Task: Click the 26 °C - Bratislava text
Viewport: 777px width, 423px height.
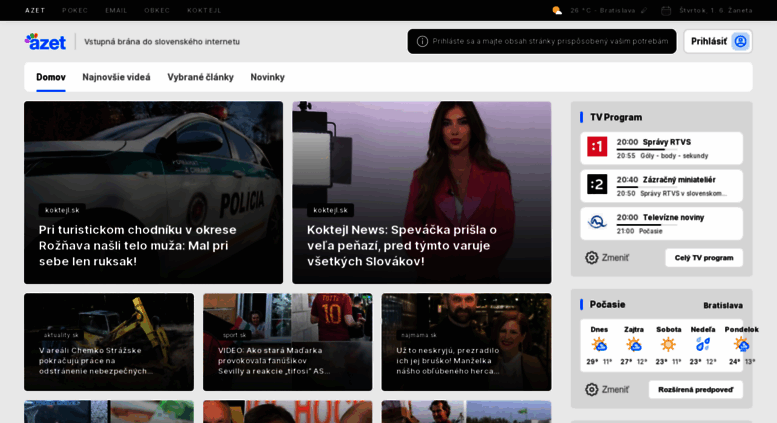Action: point(603,10)
